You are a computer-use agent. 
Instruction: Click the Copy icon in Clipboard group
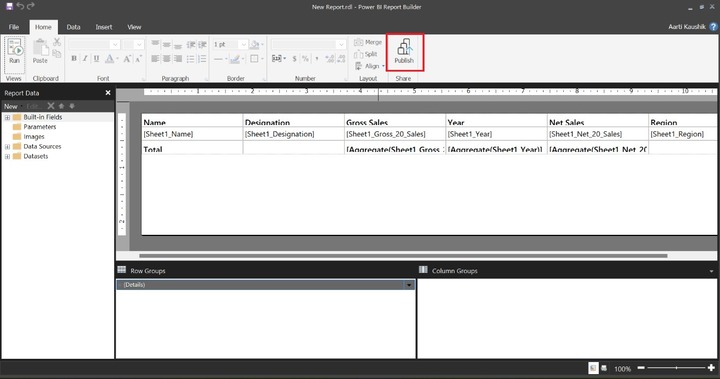[57, 54]
